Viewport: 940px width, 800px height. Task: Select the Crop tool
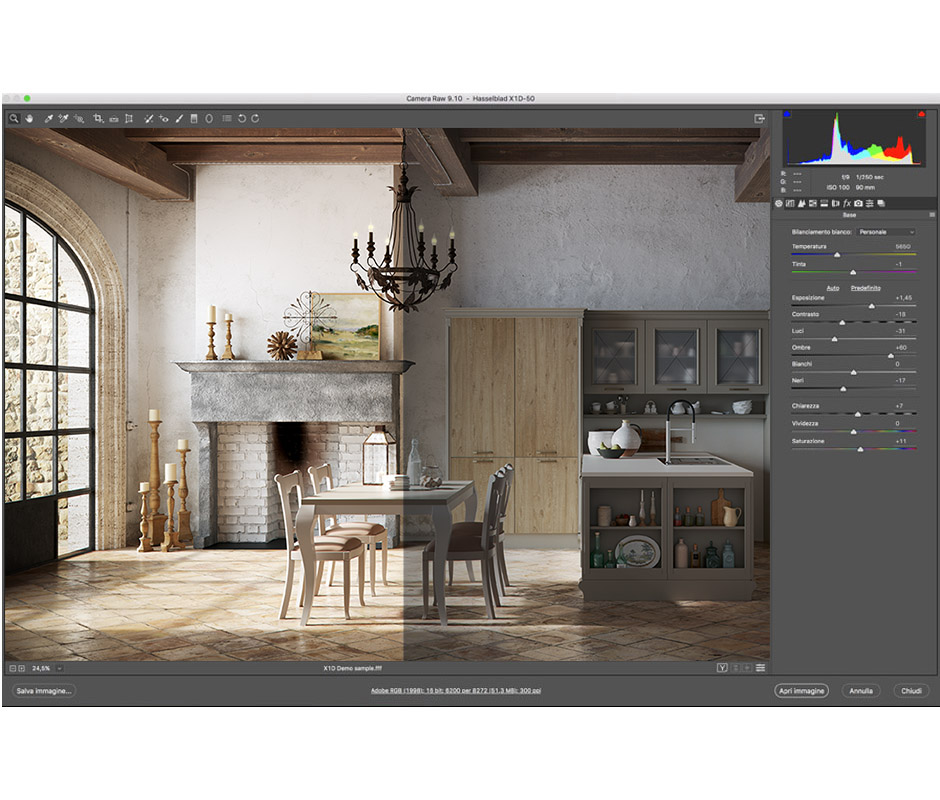pyautogui.click(x=98, y=118)
